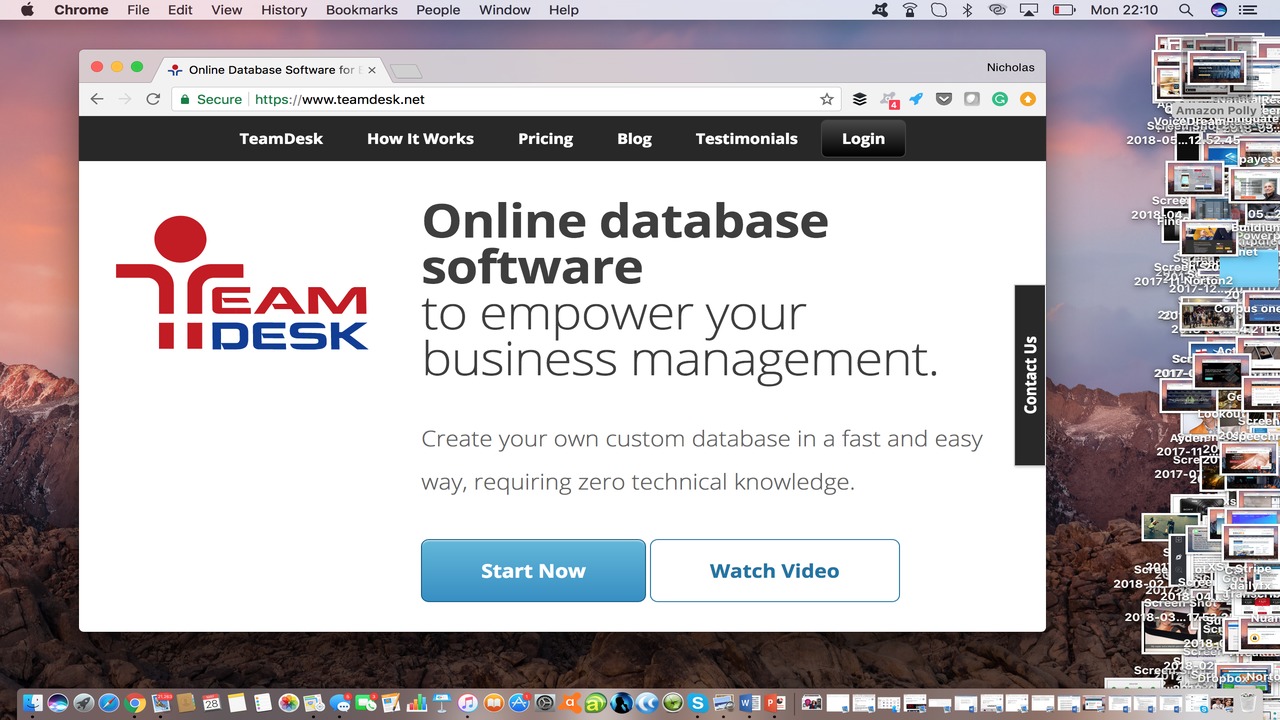Launch Skype from the Dock
The width and height of the screenshot is (1280, 720).
pyautogui.click(x=697, y=703)
